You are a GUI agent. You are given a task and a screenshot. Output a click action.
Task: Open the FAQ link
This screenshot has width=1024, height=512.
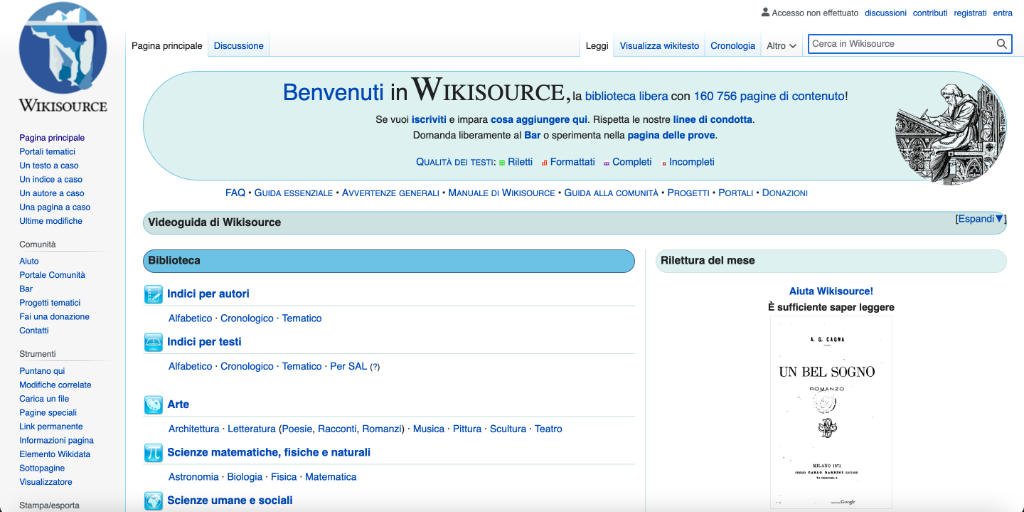235,193
